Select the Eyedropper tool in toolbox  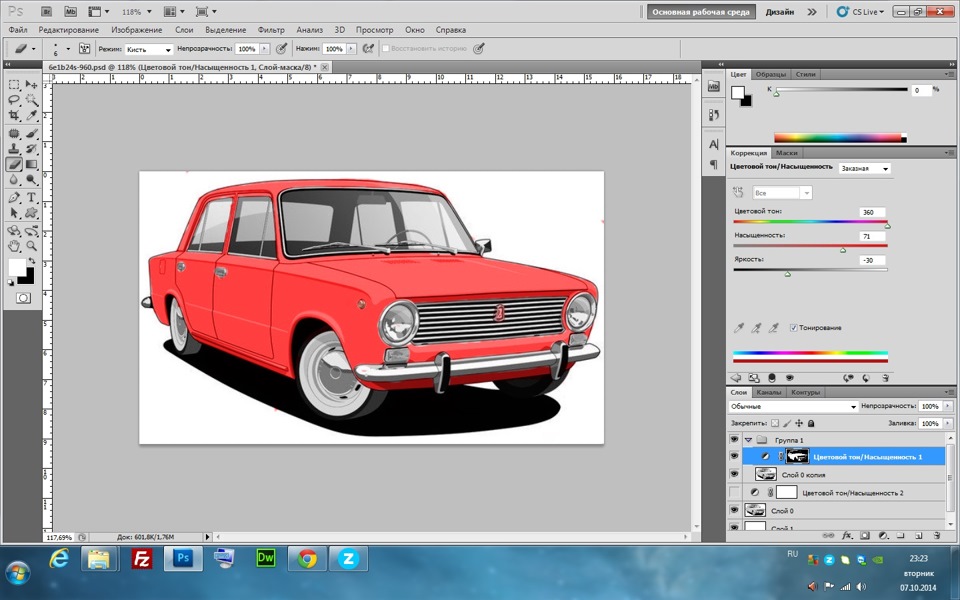coord(31,115)
